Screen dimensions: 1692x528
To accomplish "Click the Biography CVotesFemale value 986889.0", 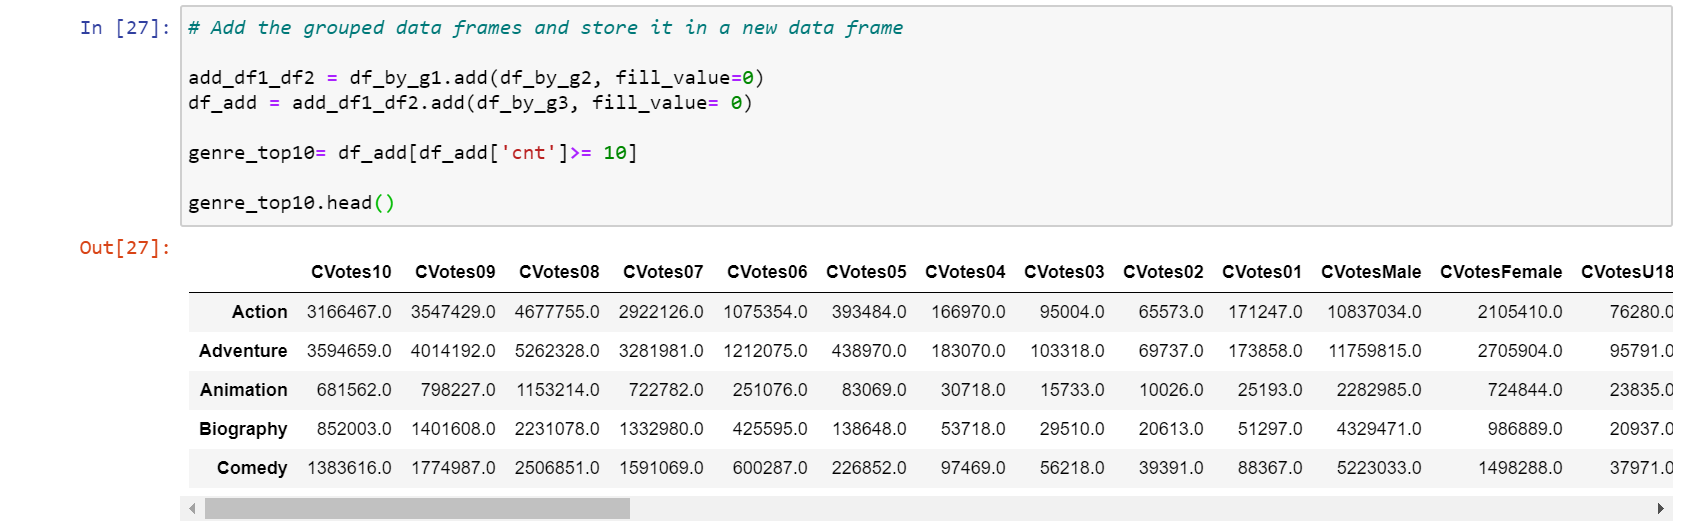I will coord(1525,429).
